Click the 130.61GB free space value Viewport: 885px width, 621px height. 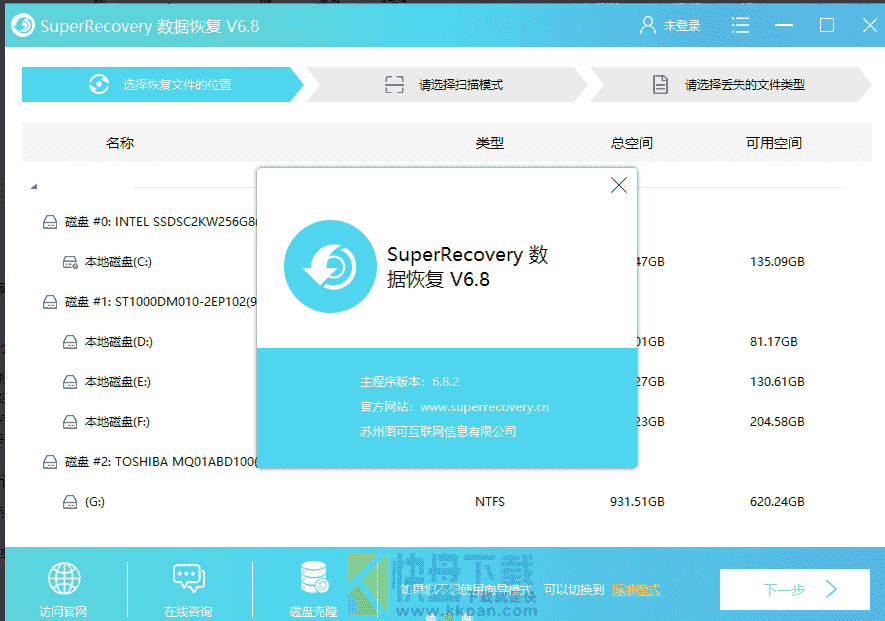[x=777, y=382]
